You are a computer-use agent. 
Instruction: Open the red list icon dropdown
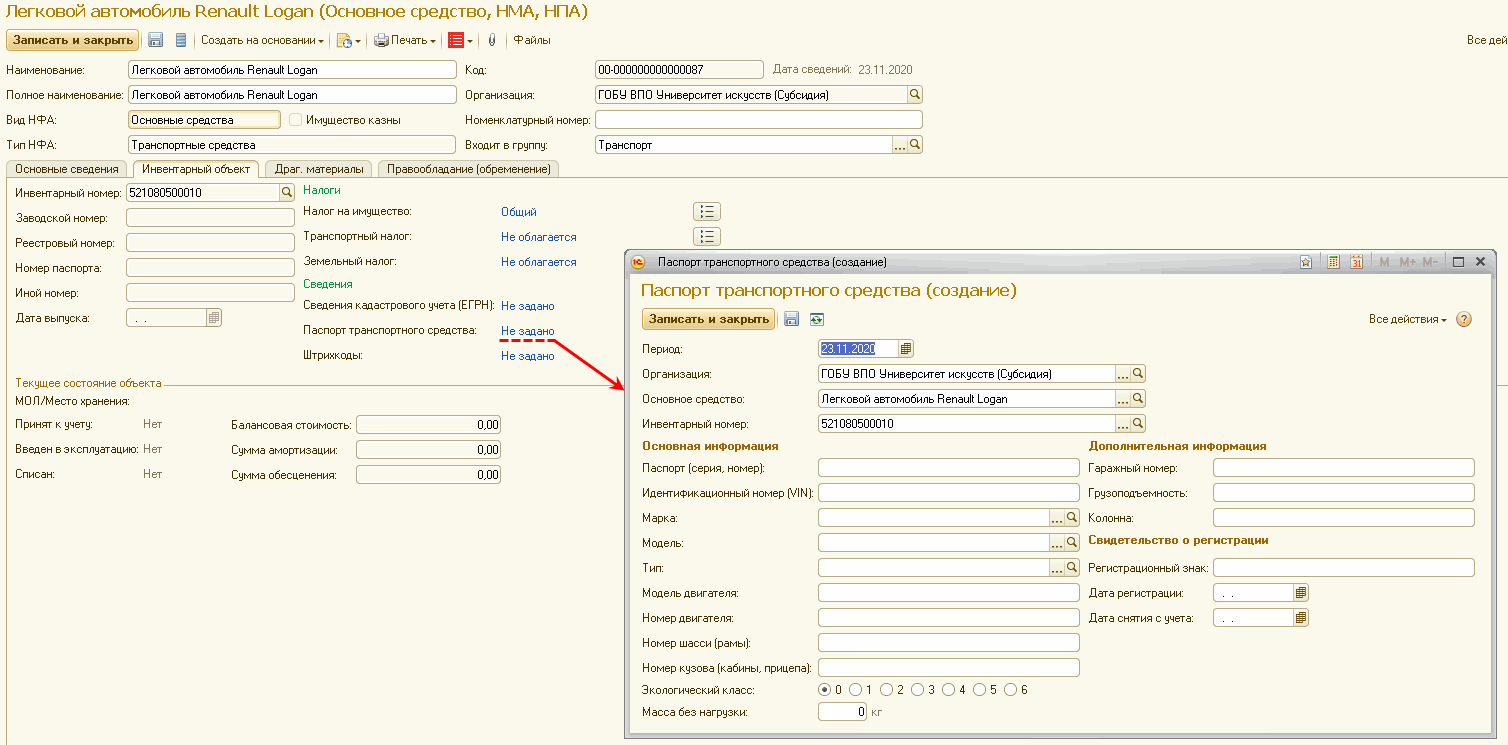[460, 40]
